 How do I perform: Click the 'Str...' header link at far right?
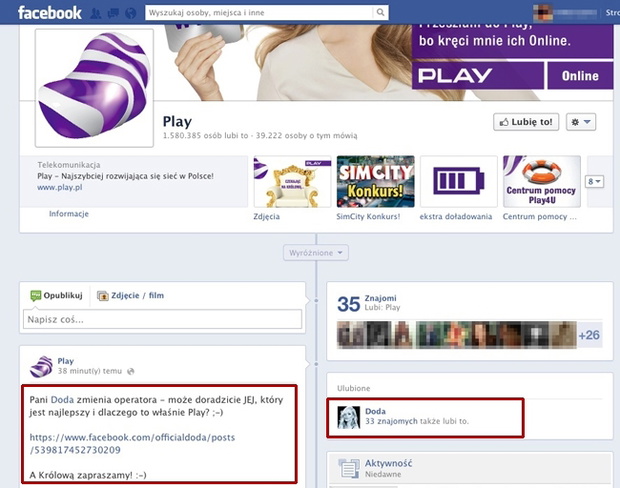click(x=612, y=13)
